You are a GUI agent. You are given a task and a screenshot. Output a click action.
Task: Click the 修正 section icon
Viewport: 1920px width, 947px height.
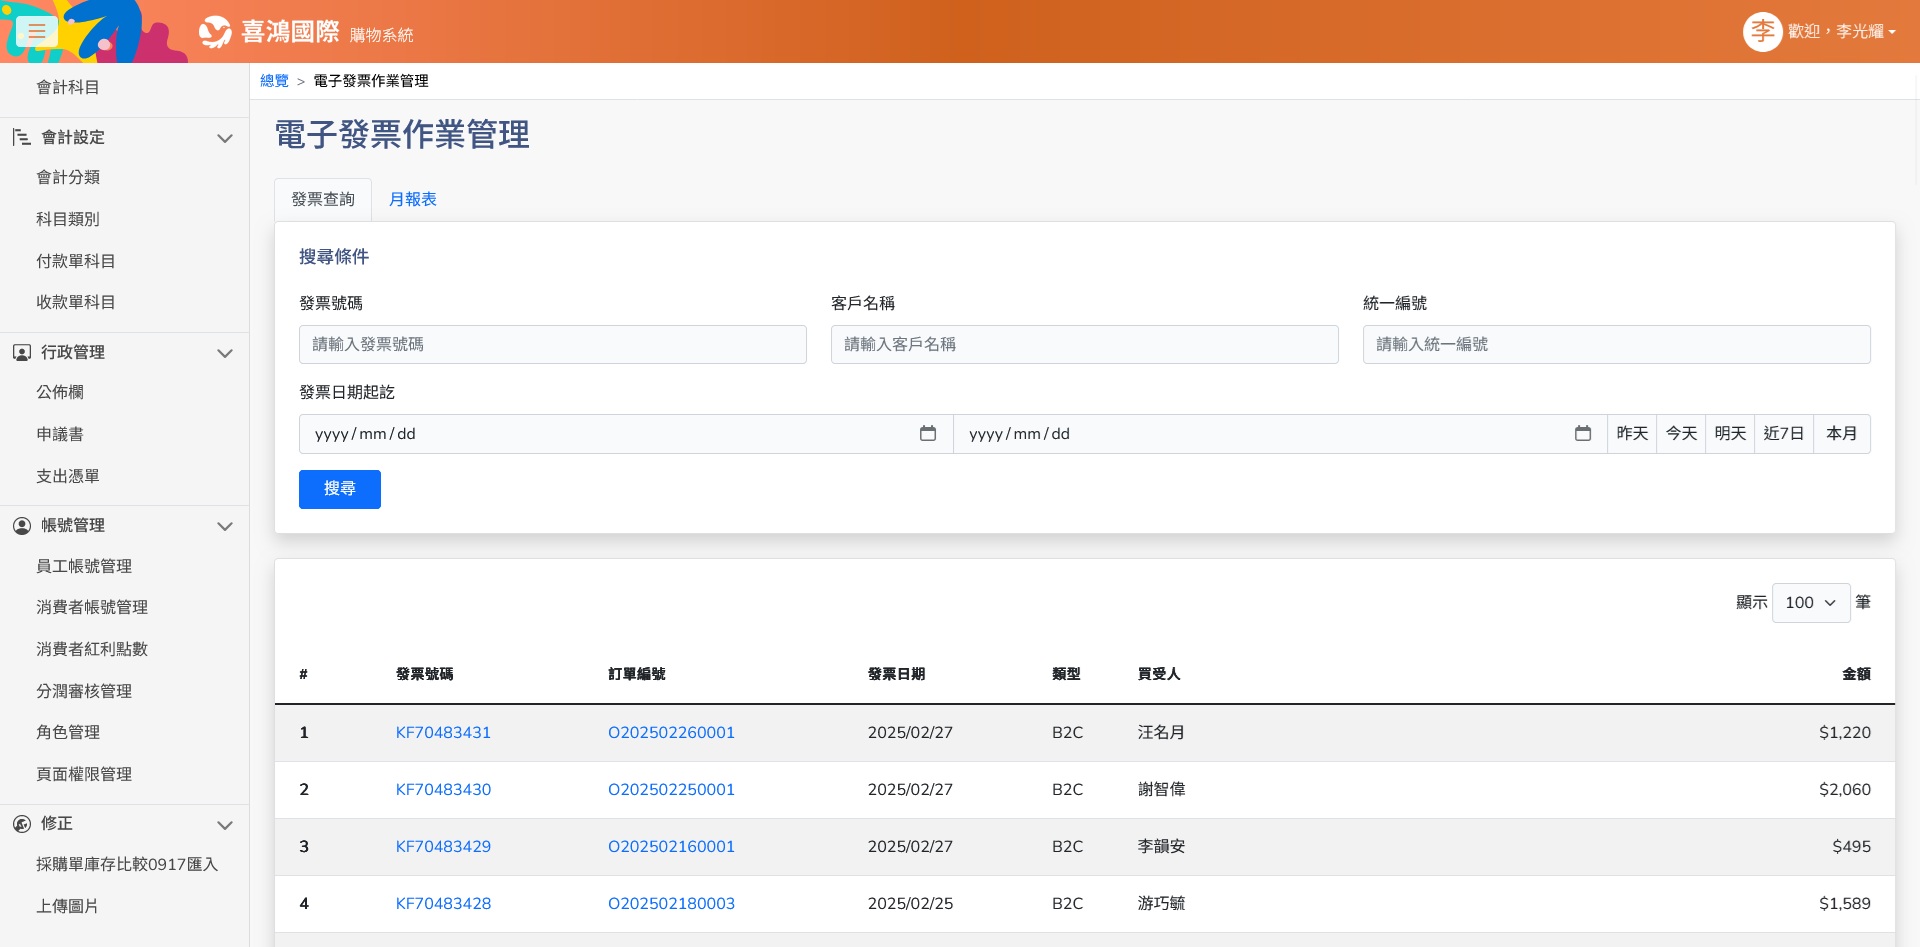(21, 824)
